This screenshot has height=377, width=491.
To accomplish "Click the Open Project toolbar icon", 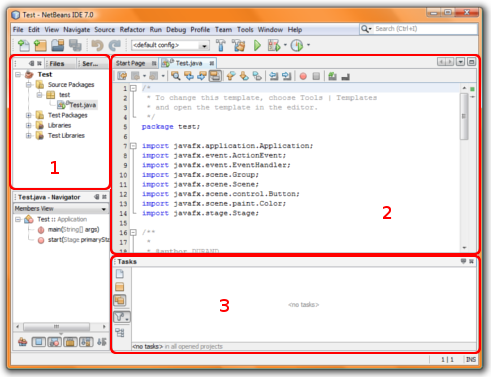I will click(58, 45).
